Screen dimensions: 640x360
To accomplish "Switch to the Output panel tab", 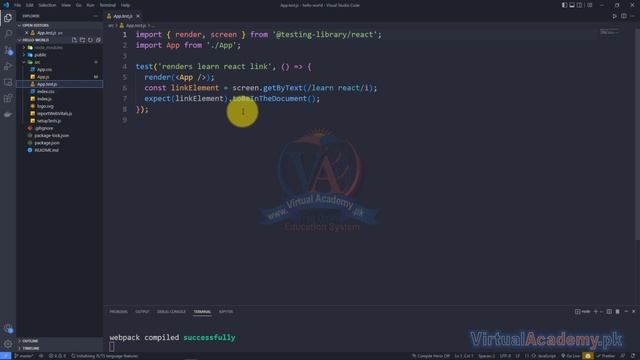I will coord(142,312).
